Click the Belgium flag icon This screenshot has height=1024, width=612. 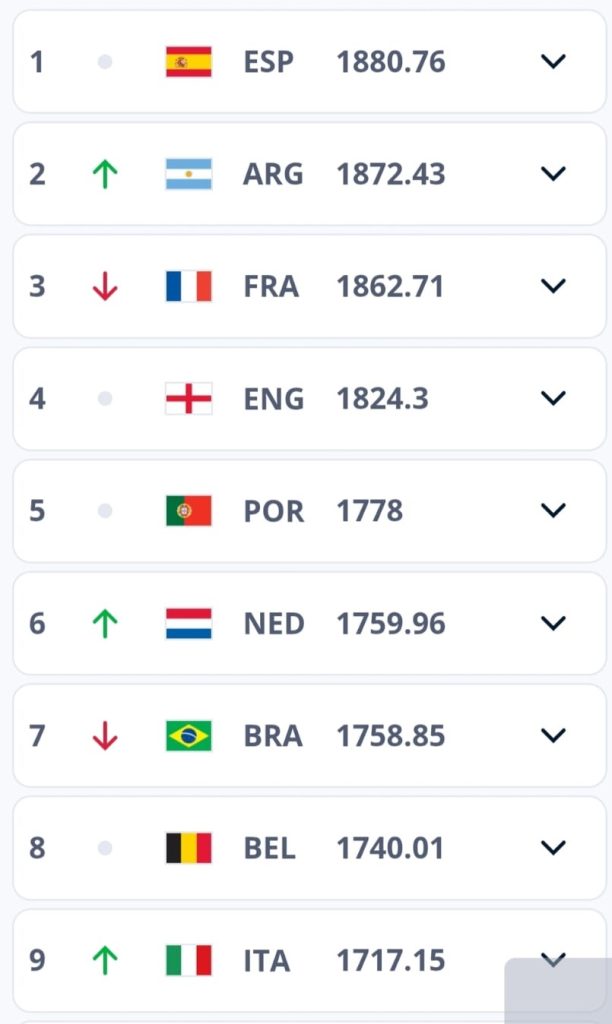click(x=188, y=848)
